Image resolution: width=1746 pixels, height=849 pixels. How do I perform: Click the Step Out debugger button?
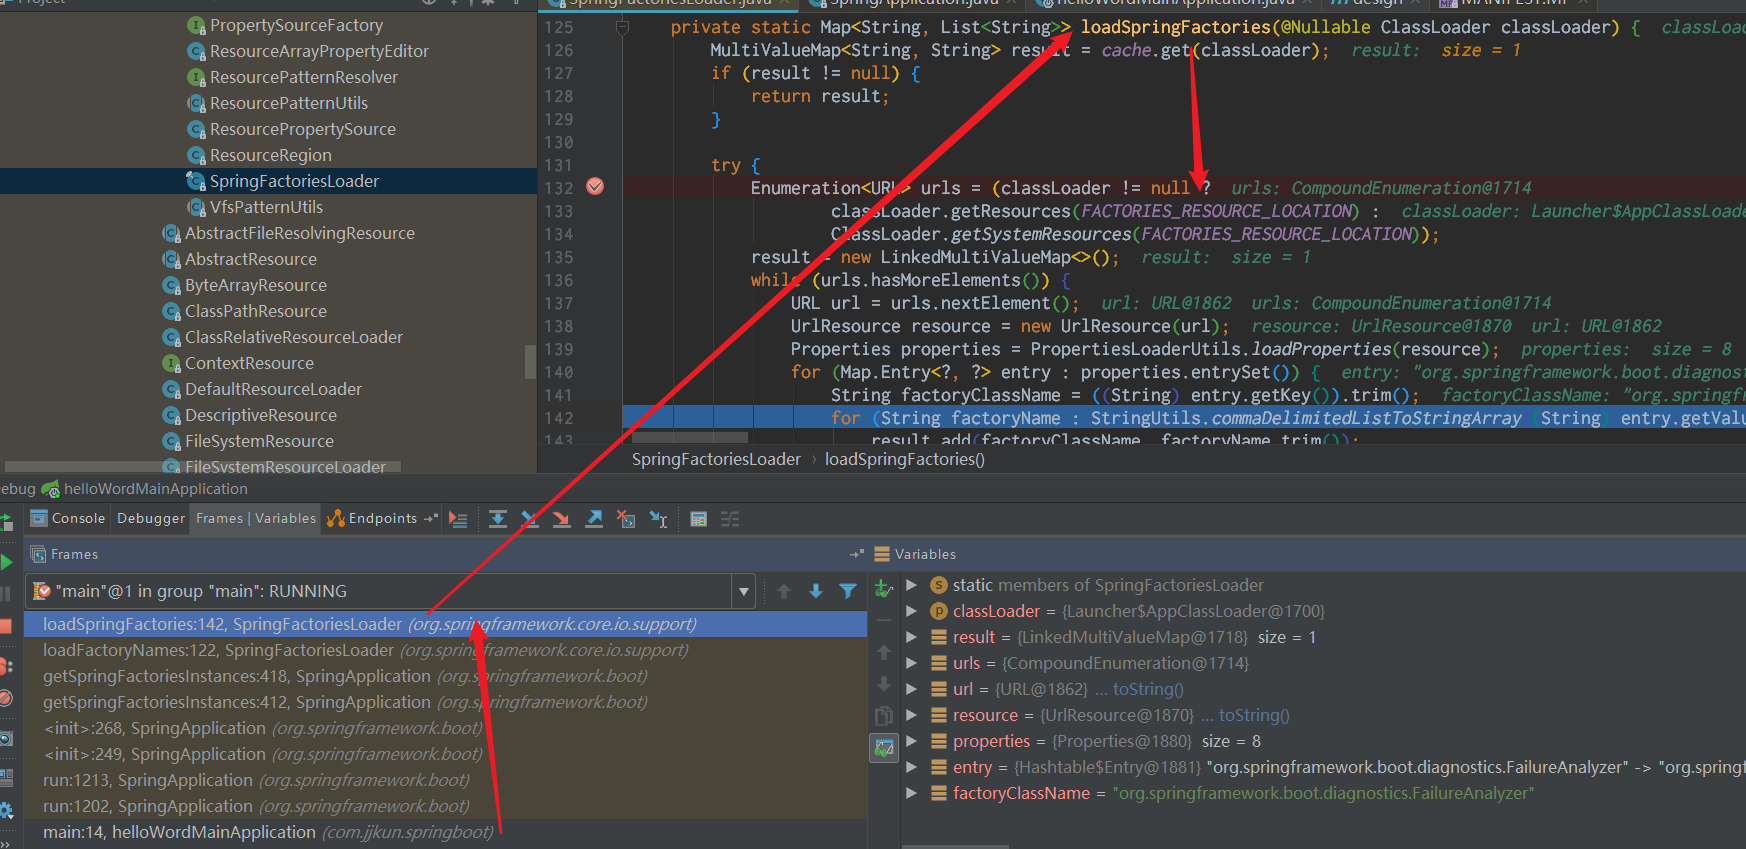[x=594, y=519]
